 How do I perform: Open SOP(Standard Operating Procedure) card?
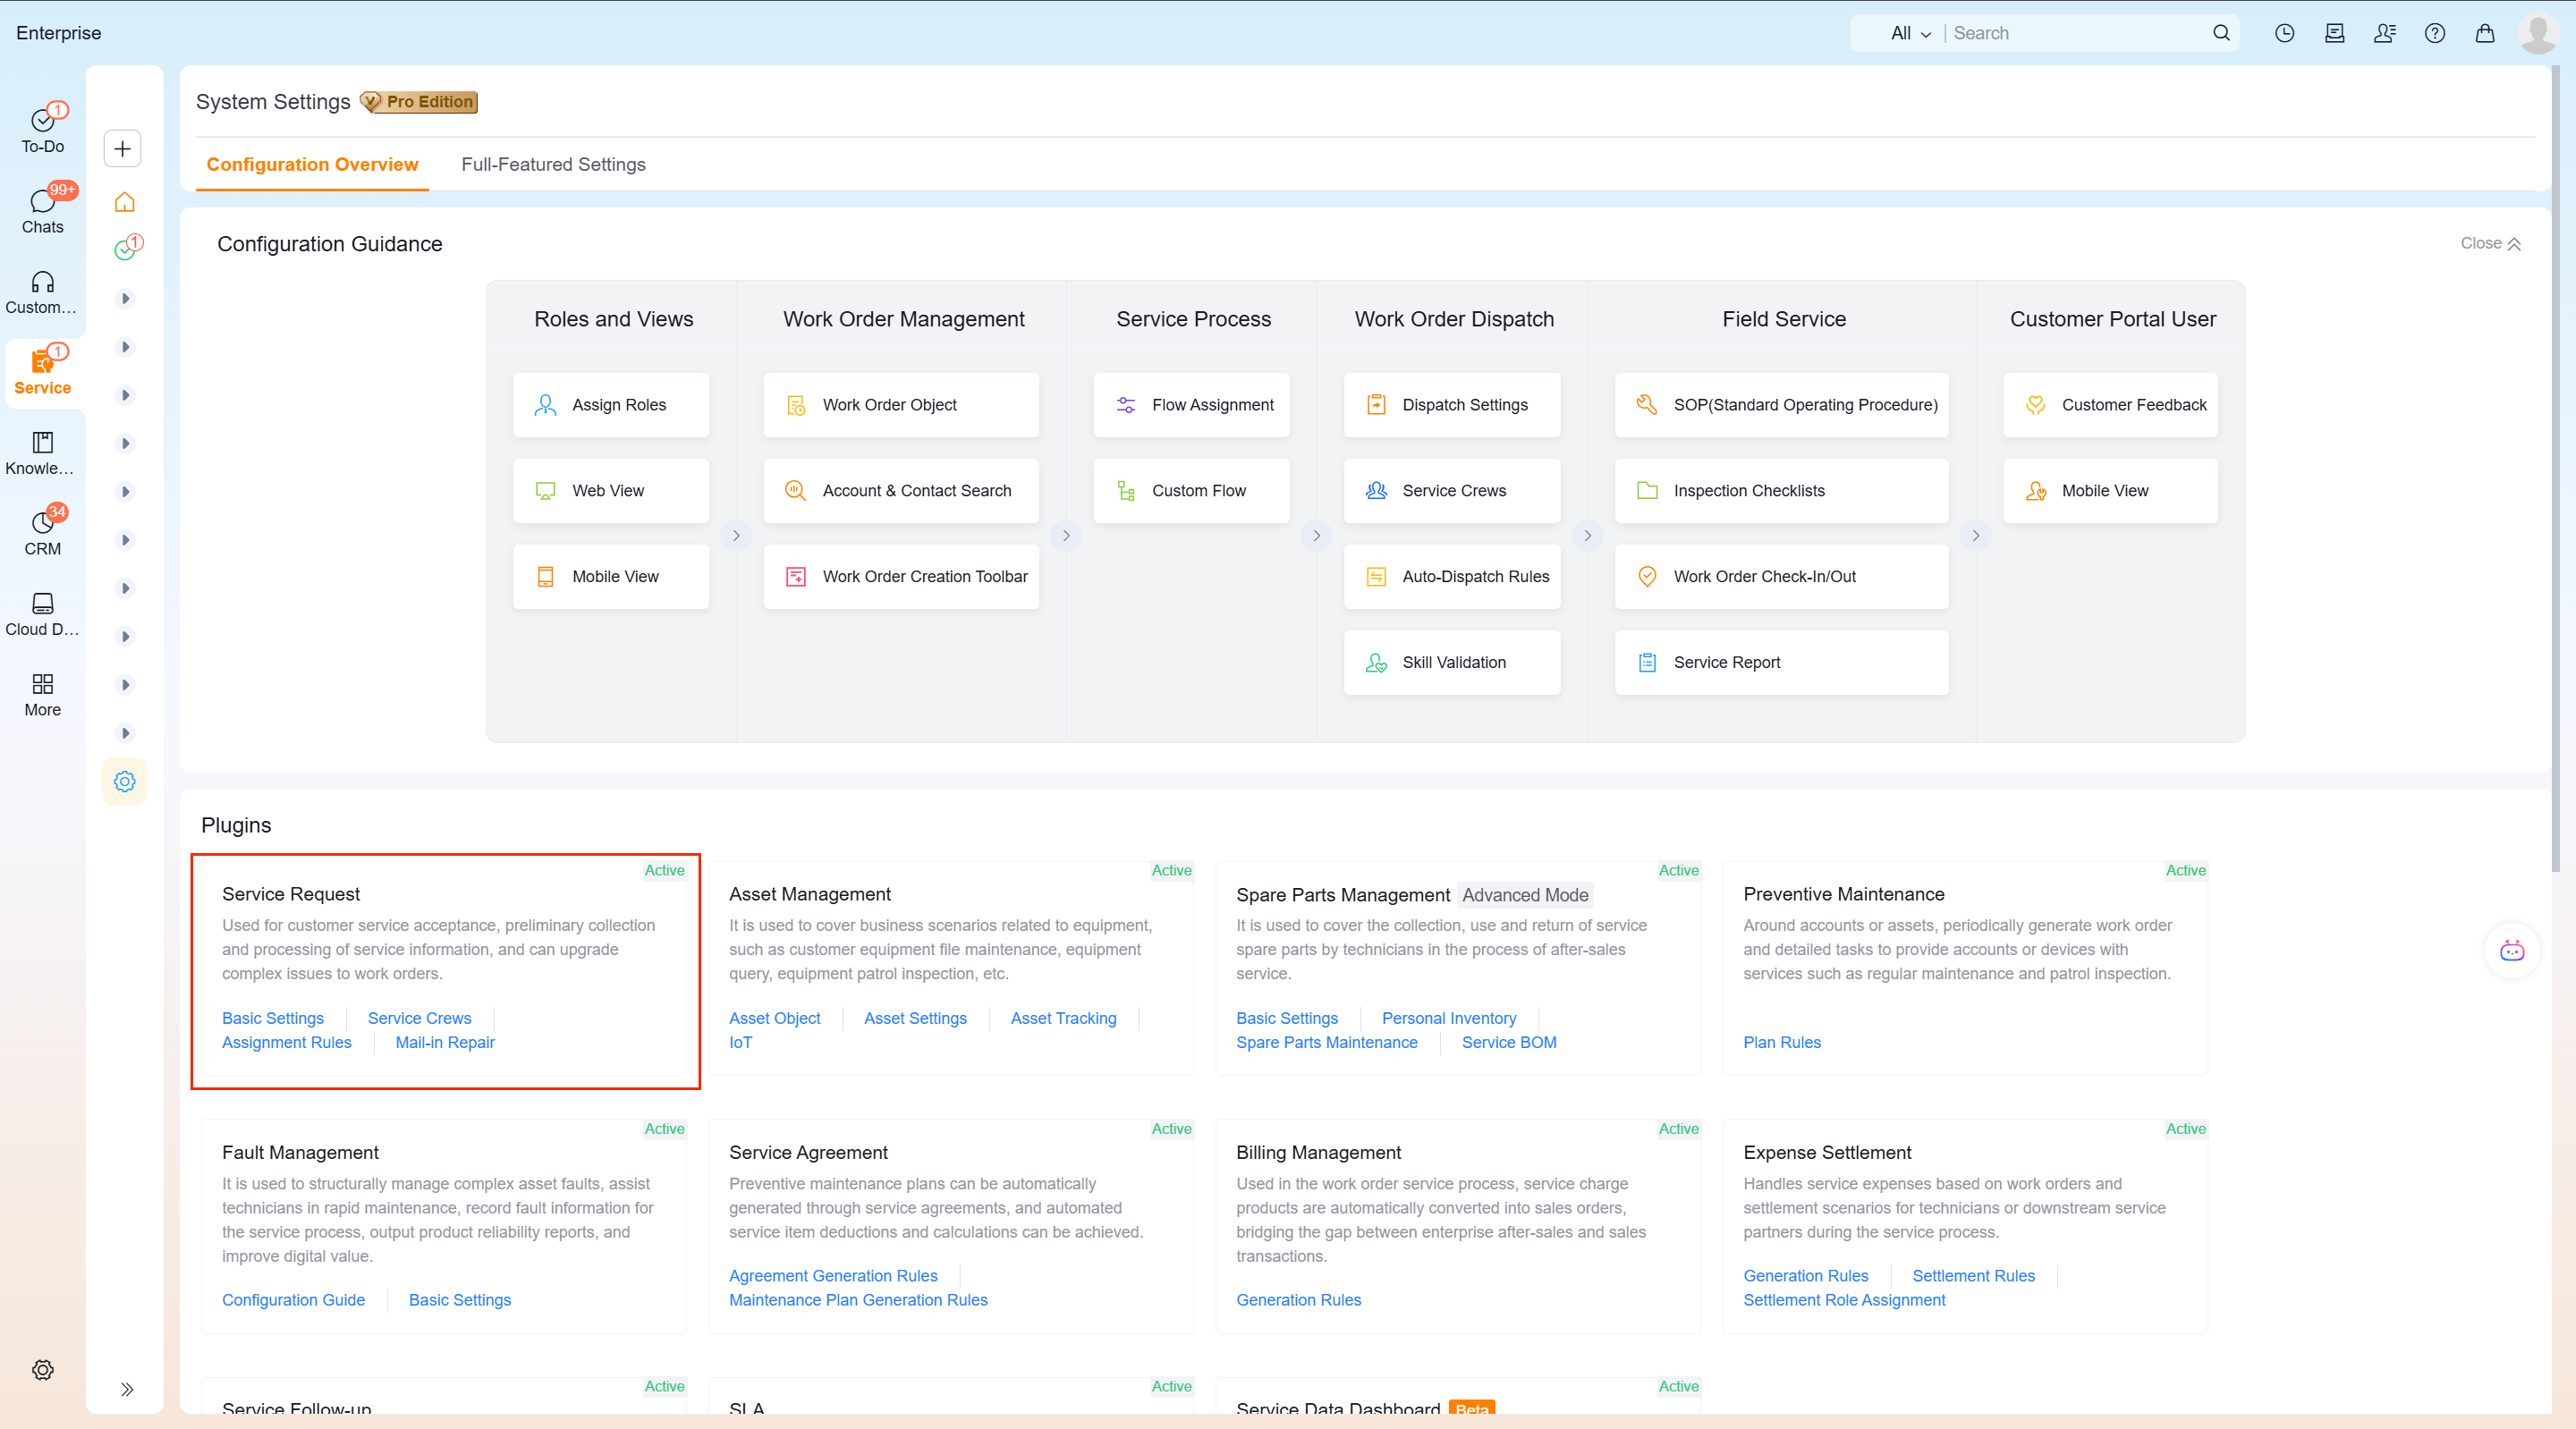[1782, 405]
